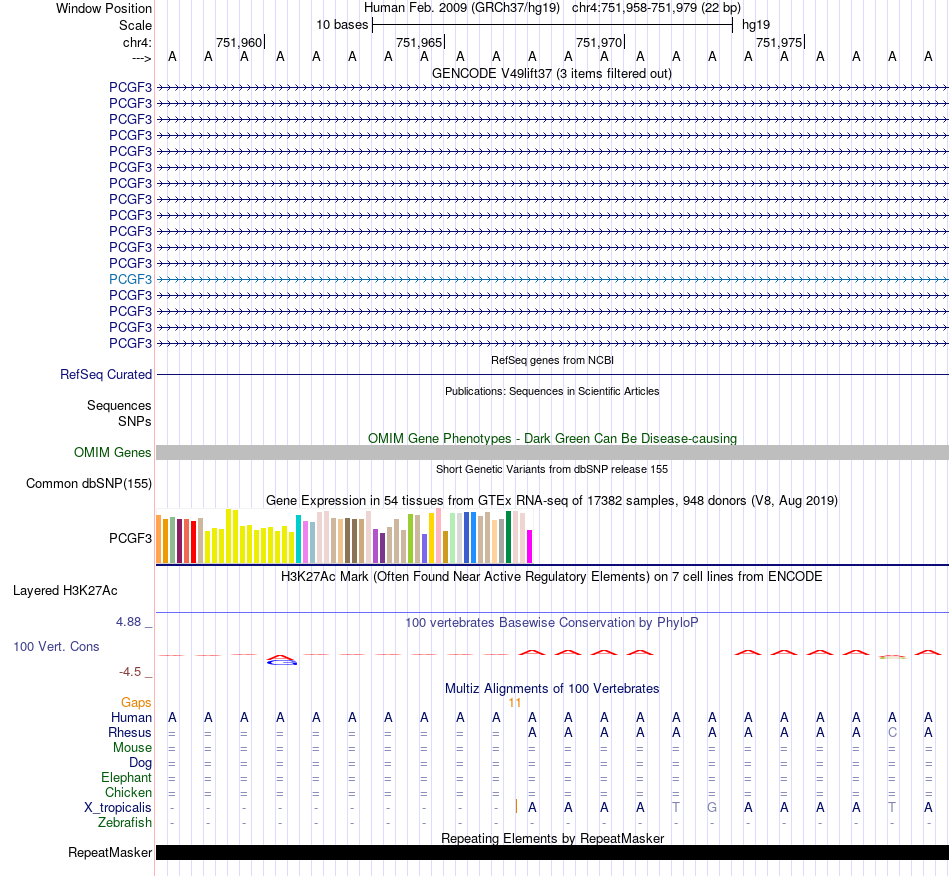
Task: Click the Zebrafish species label
Action: tap(125, 822)
